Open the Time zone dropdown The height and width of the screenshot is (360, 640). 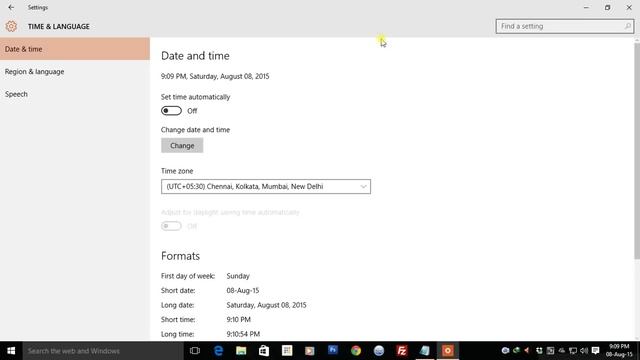(x=266, y=187)
